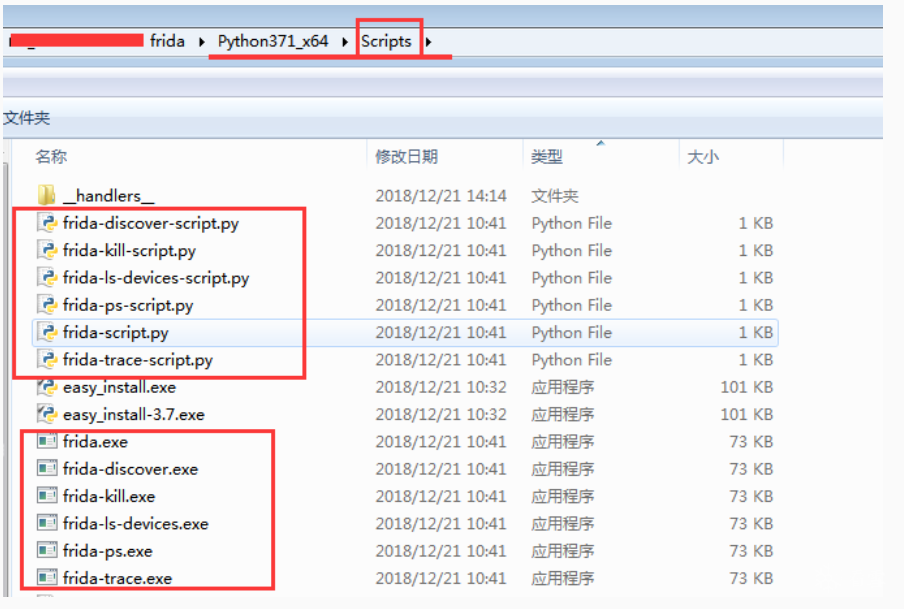Select file name frida-discover.exe

tap(130, 469)
